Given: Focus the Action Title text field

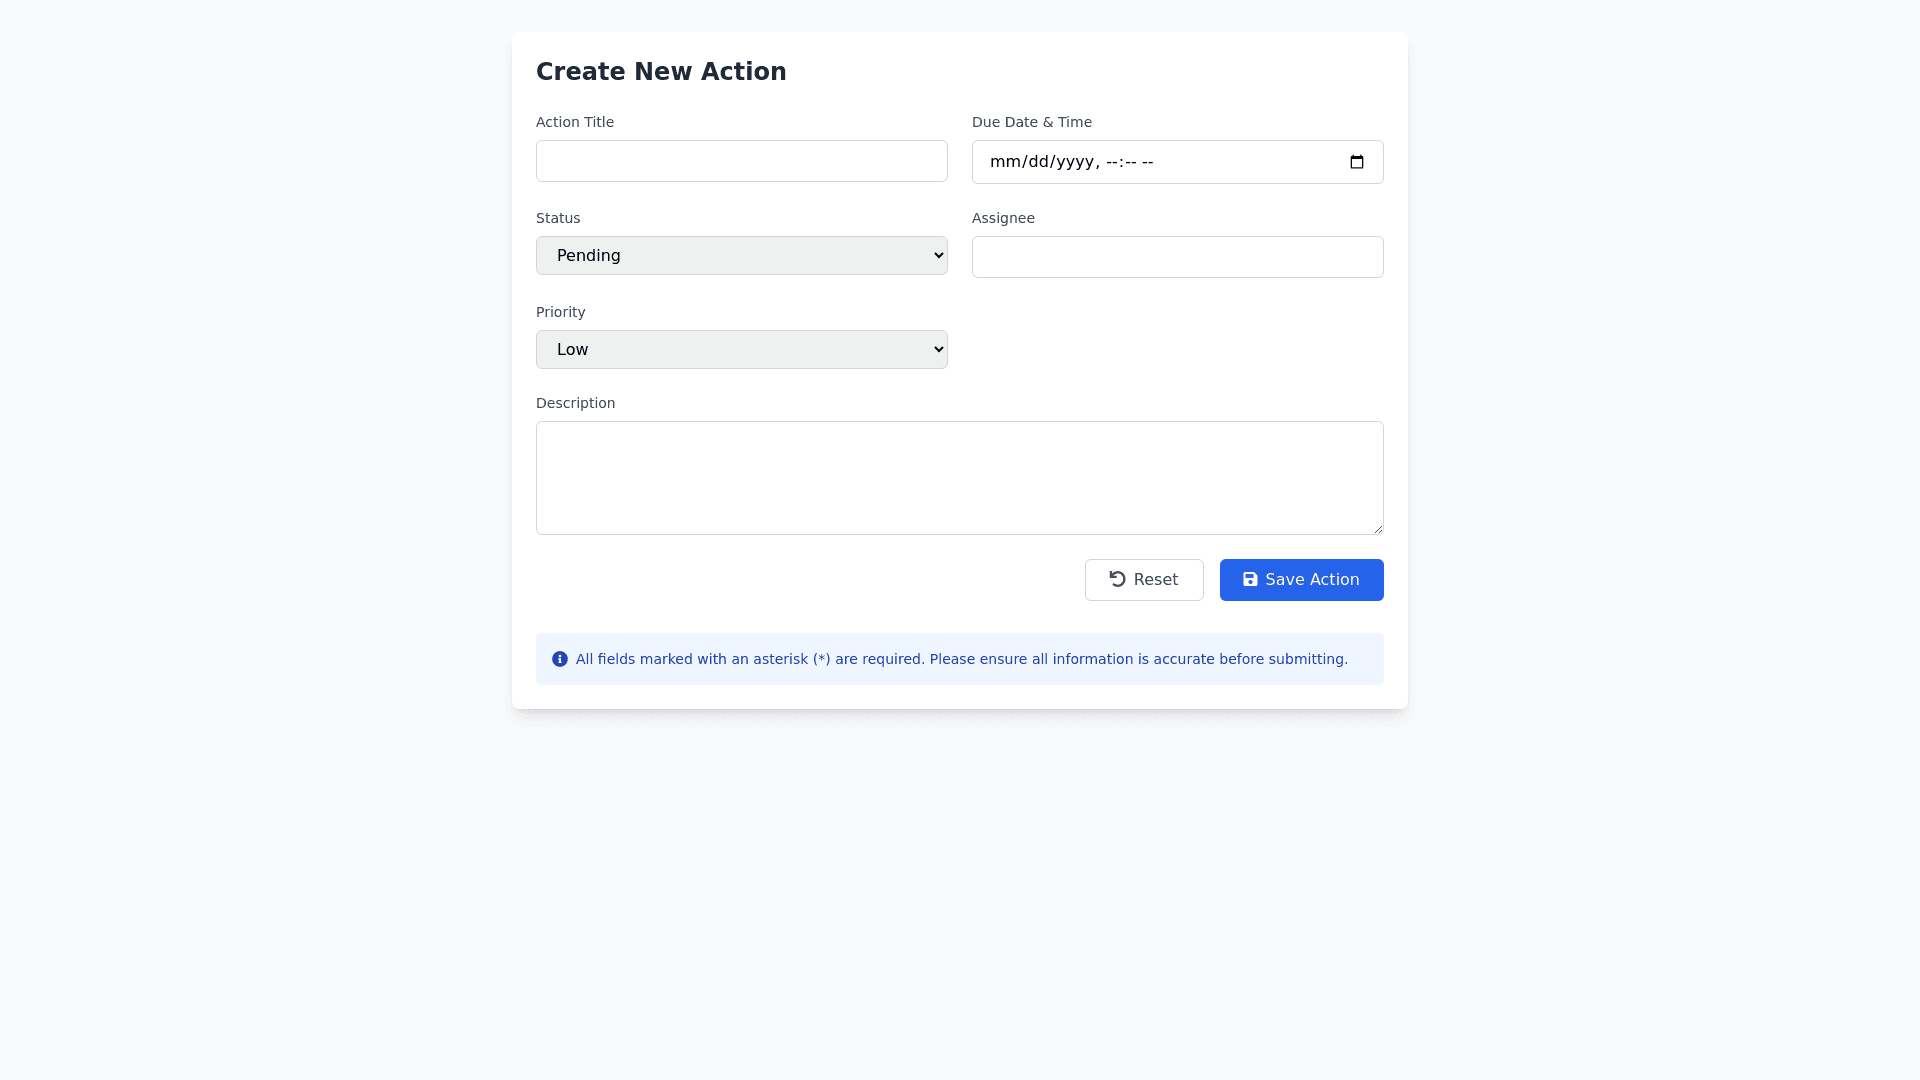Looking at the screenshot, I should tap(741, 161).
